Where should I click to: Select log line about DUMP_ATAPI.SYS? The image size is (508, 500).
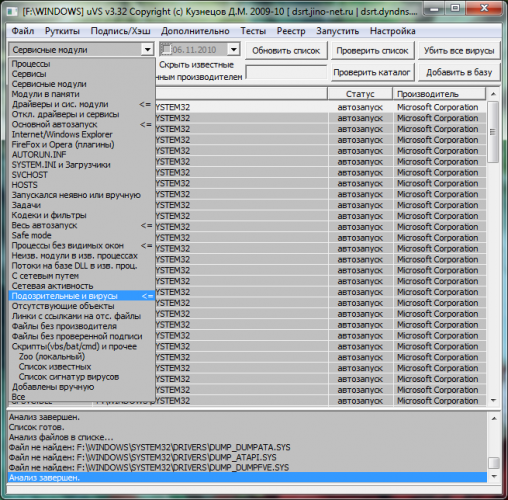click(247, 457)
